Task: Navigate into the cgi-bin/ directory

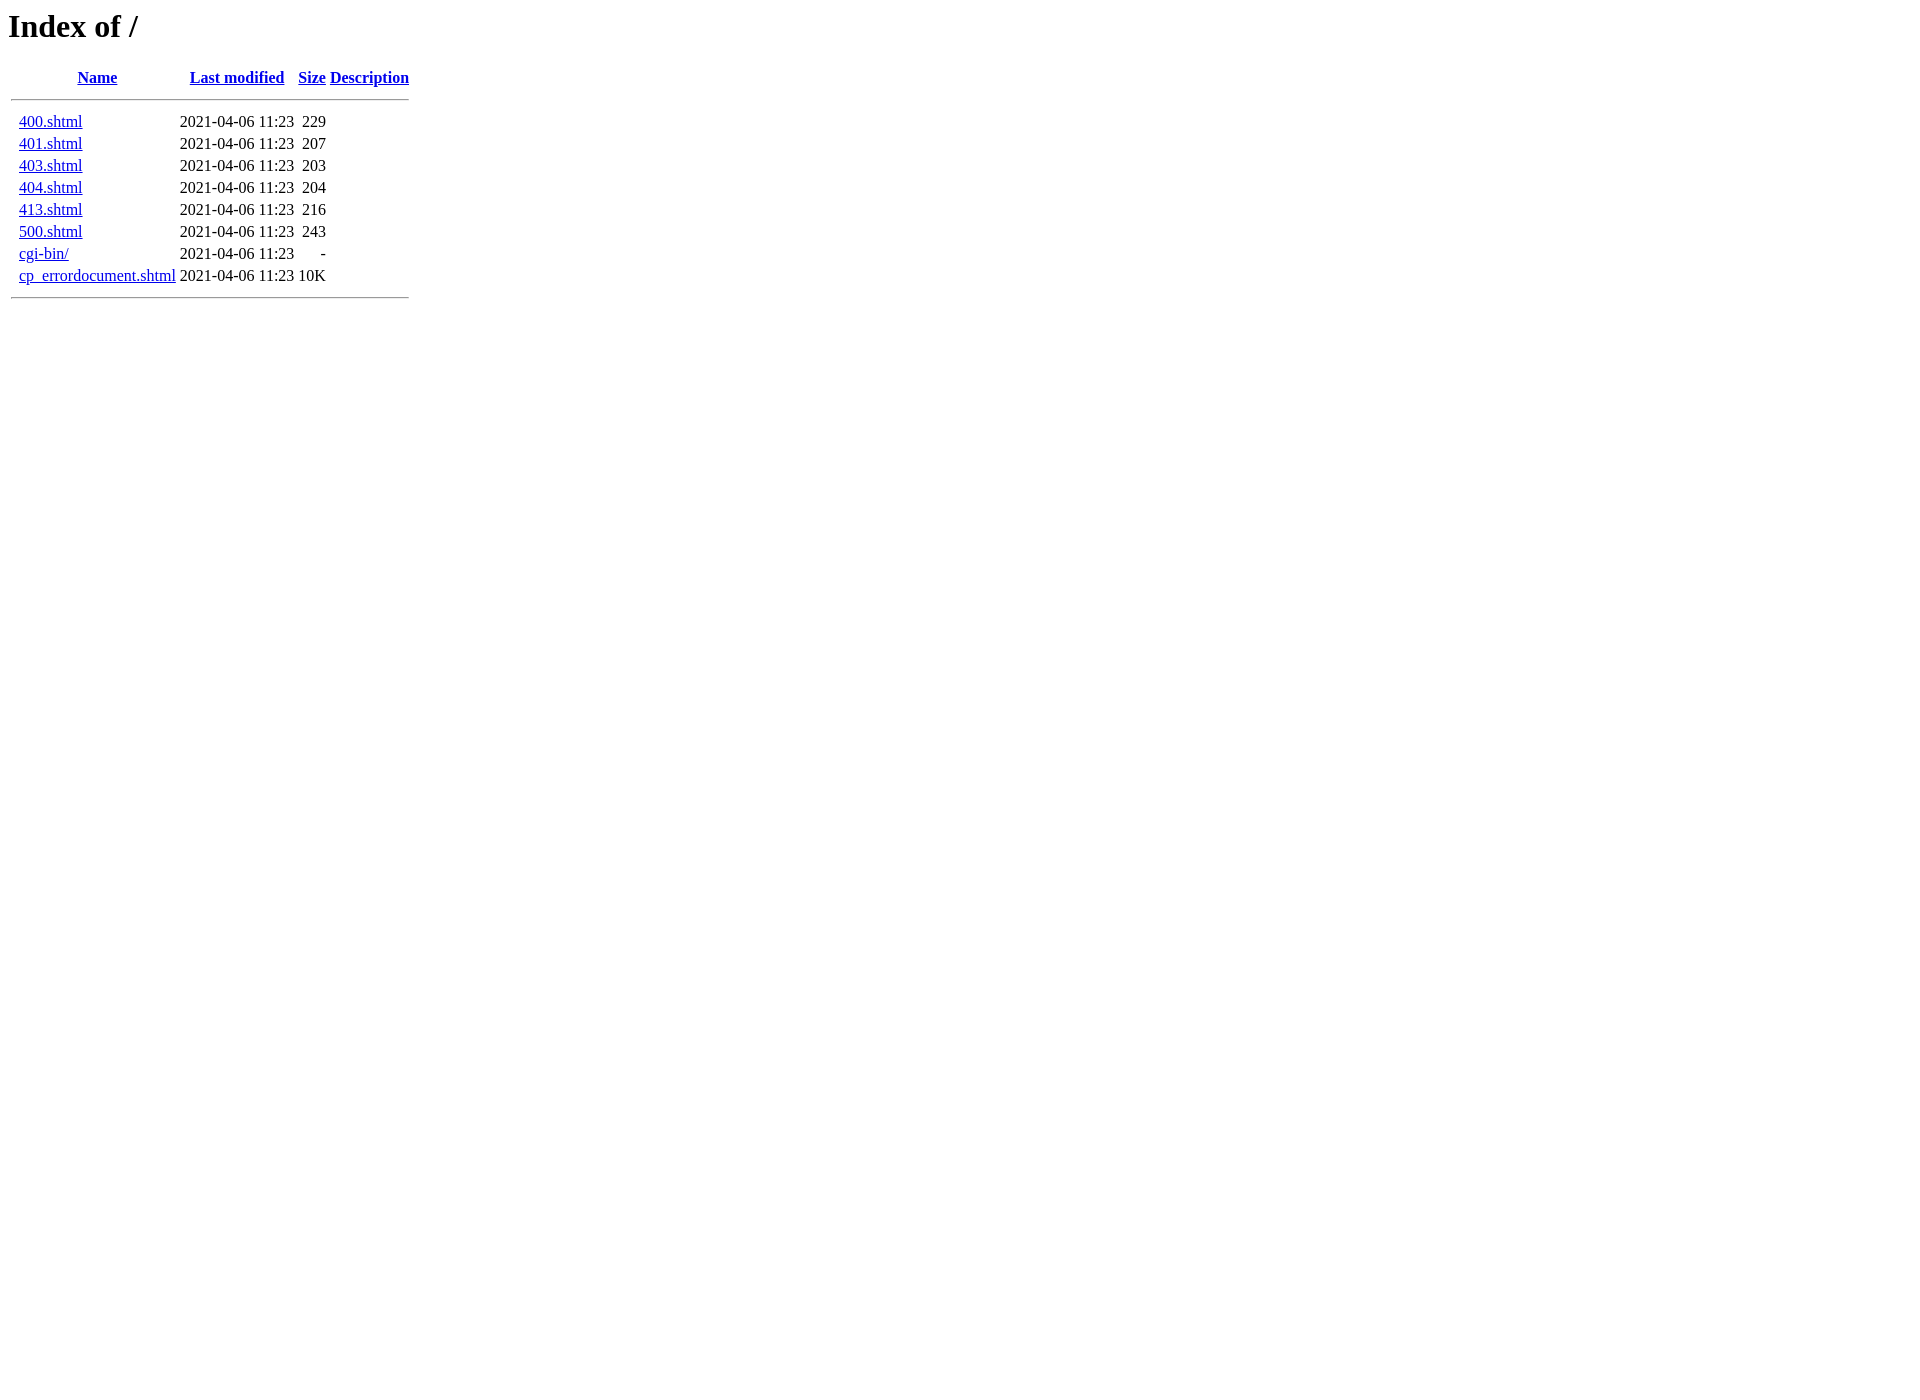Action: coord(43,253)
